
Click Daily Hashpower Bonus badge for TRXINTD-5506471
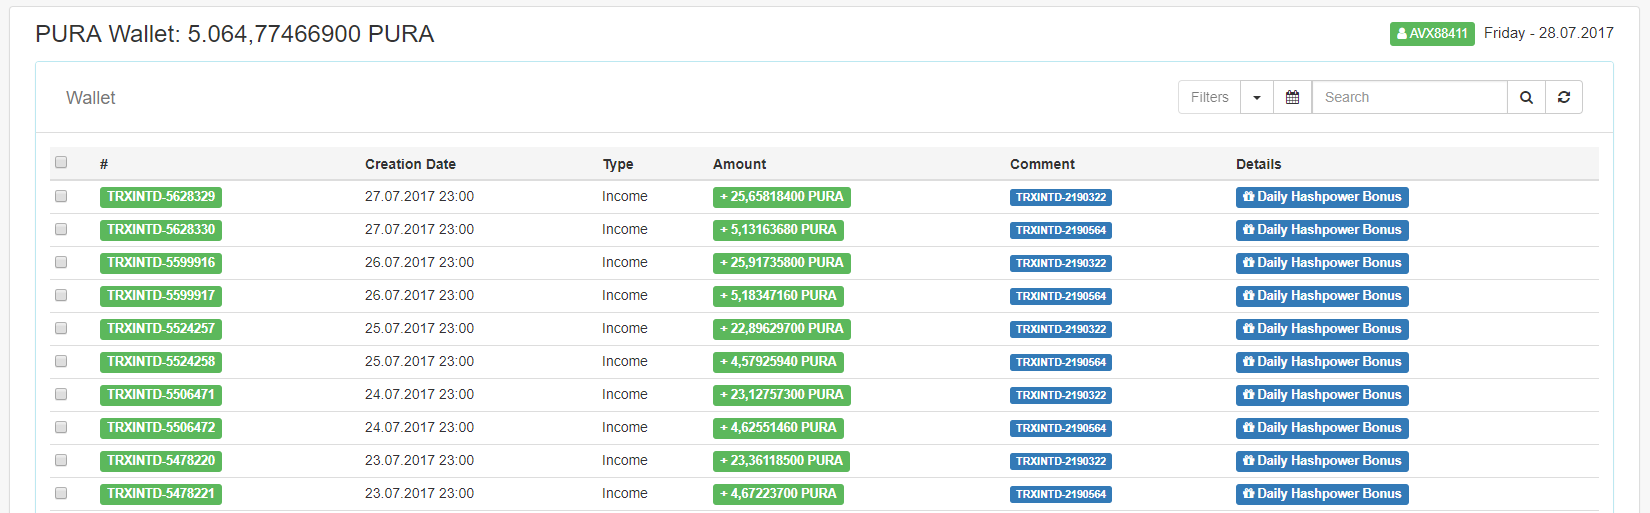pos(1321,395)
